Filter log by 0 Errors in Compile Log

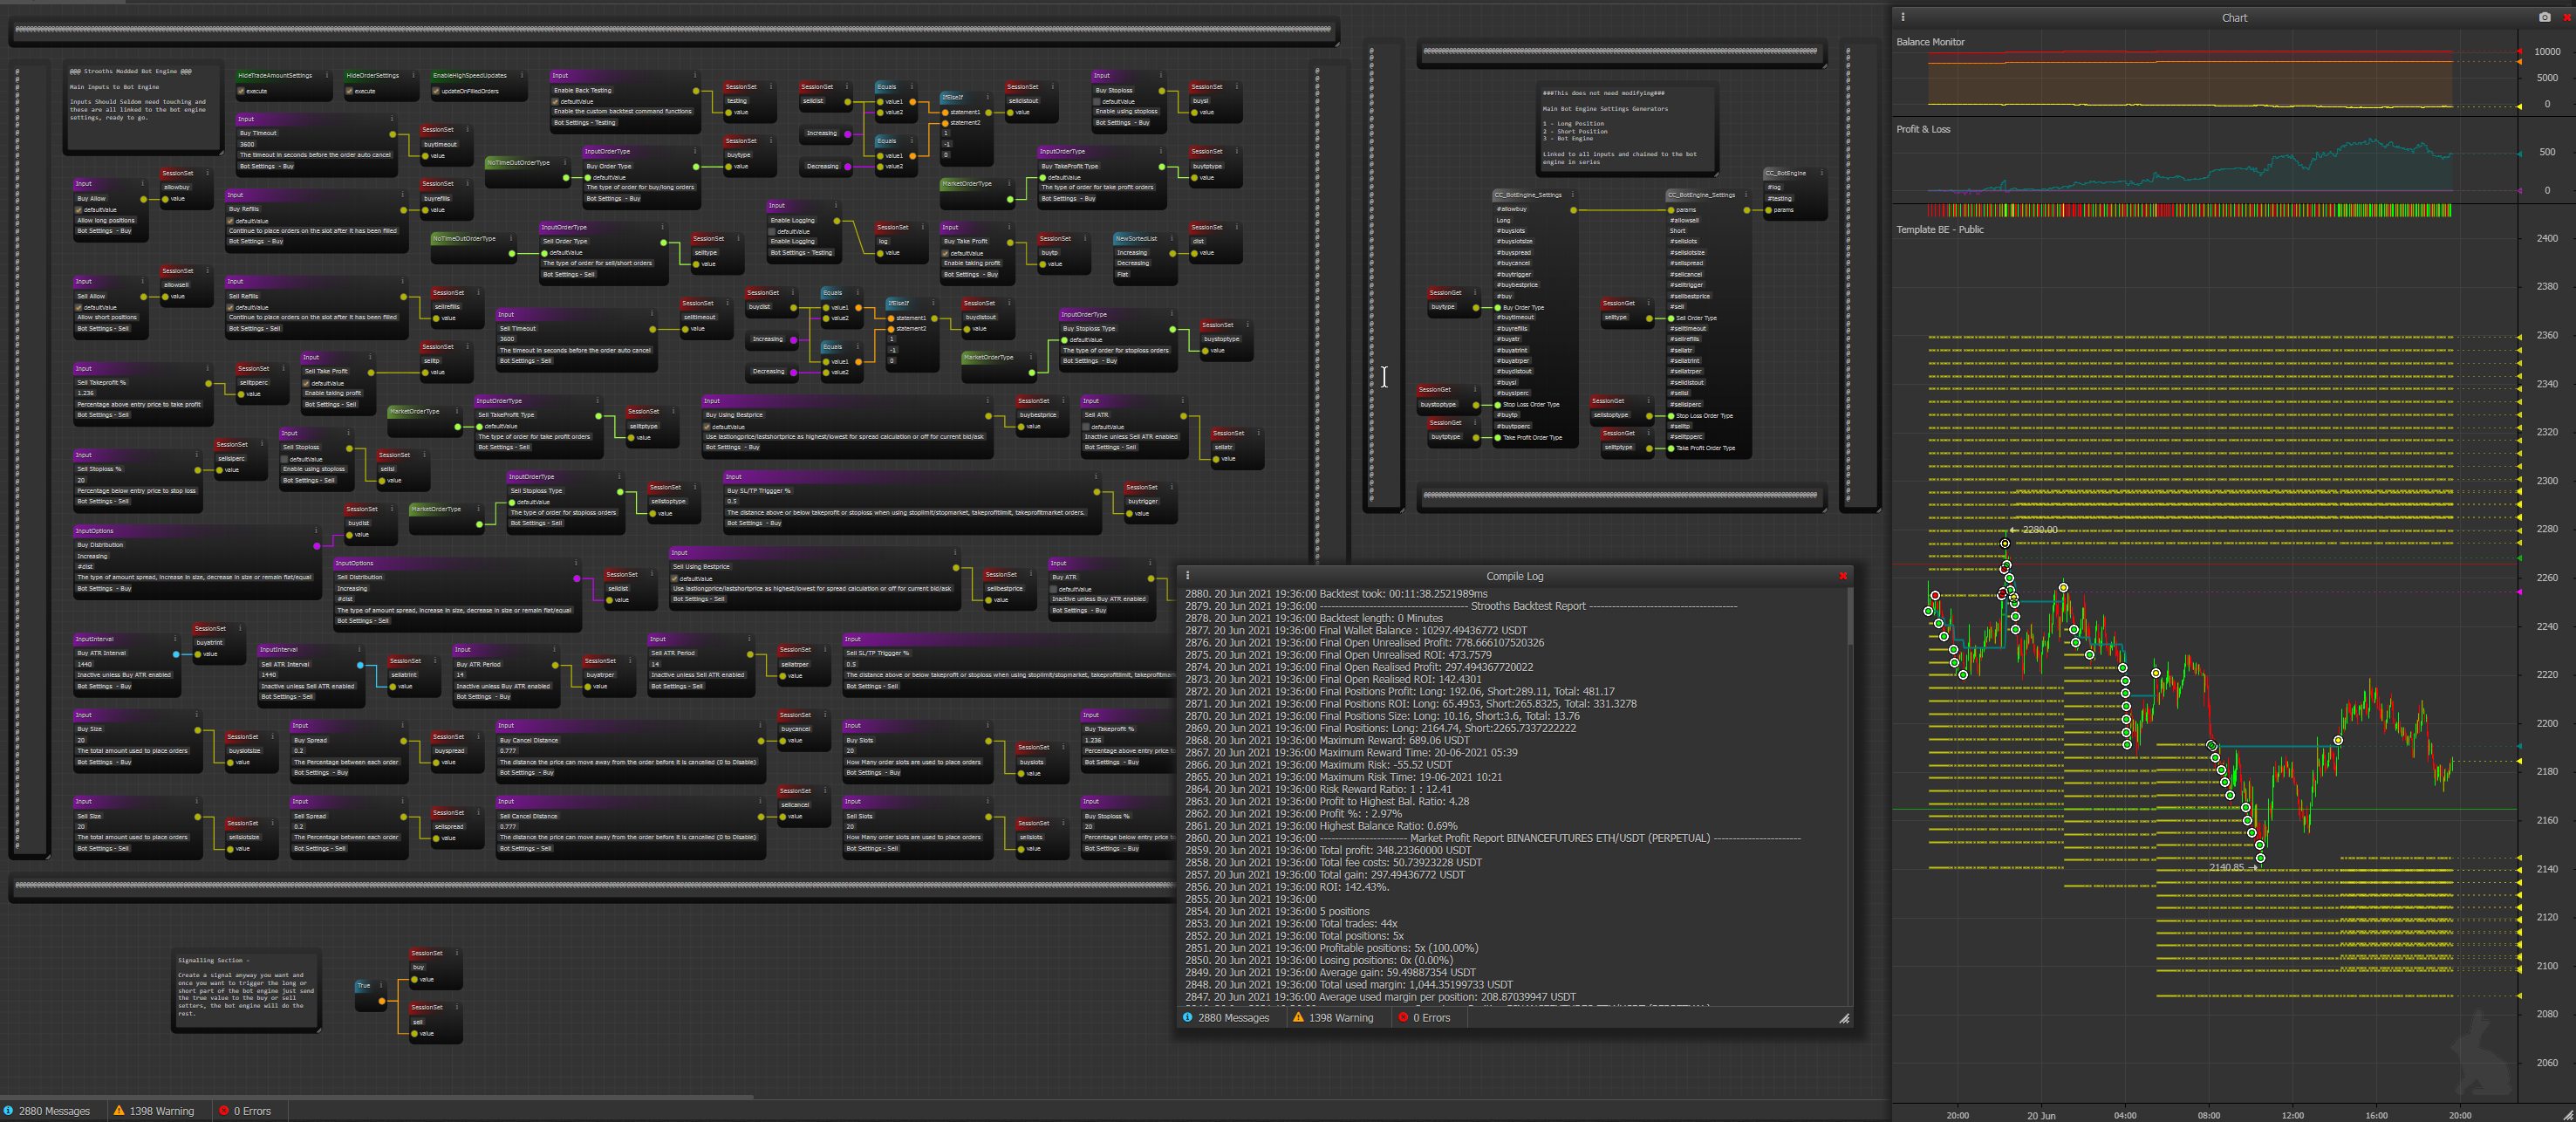pos(1431,1017)
